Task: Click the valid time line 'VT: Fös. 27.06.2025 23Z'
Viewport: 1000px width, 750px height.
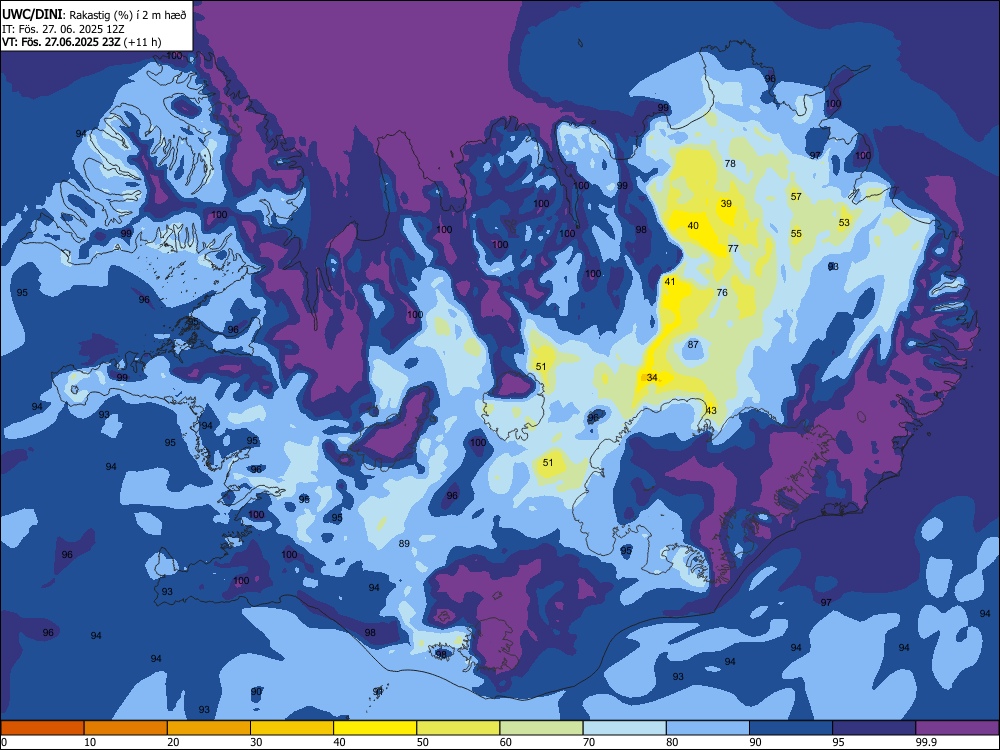Action: 61,42
